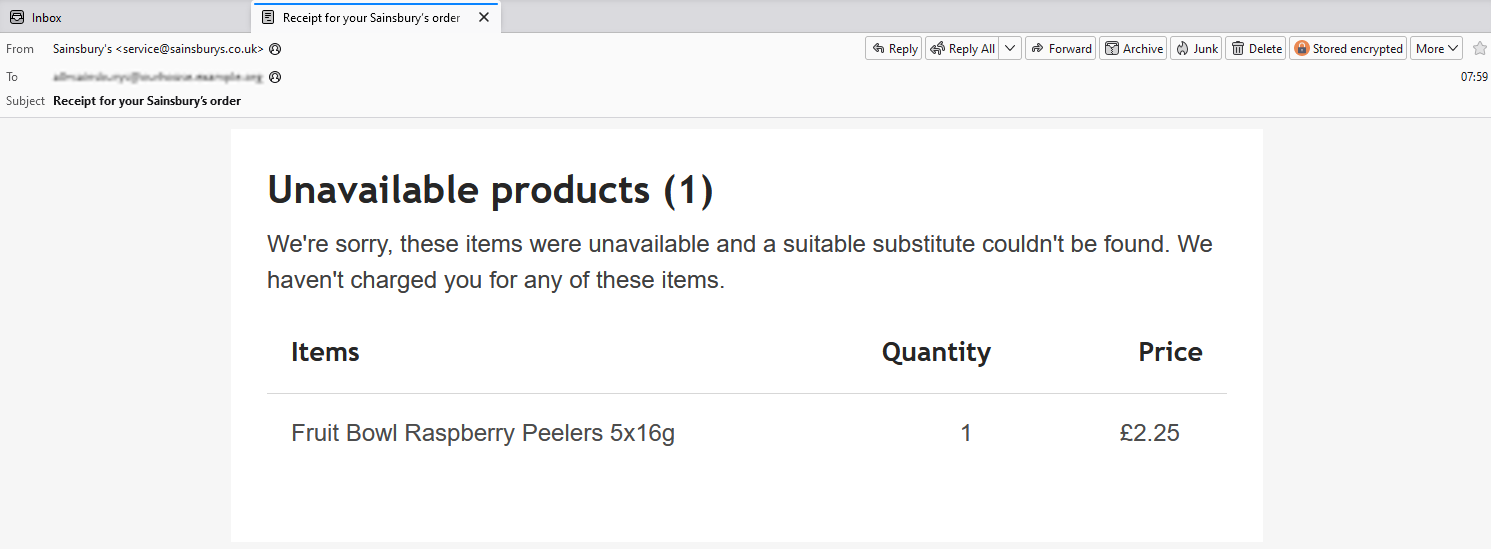This screenshot has height=549, width=1491.
Task: Click the Inbox tab icon
Action: 17,18
